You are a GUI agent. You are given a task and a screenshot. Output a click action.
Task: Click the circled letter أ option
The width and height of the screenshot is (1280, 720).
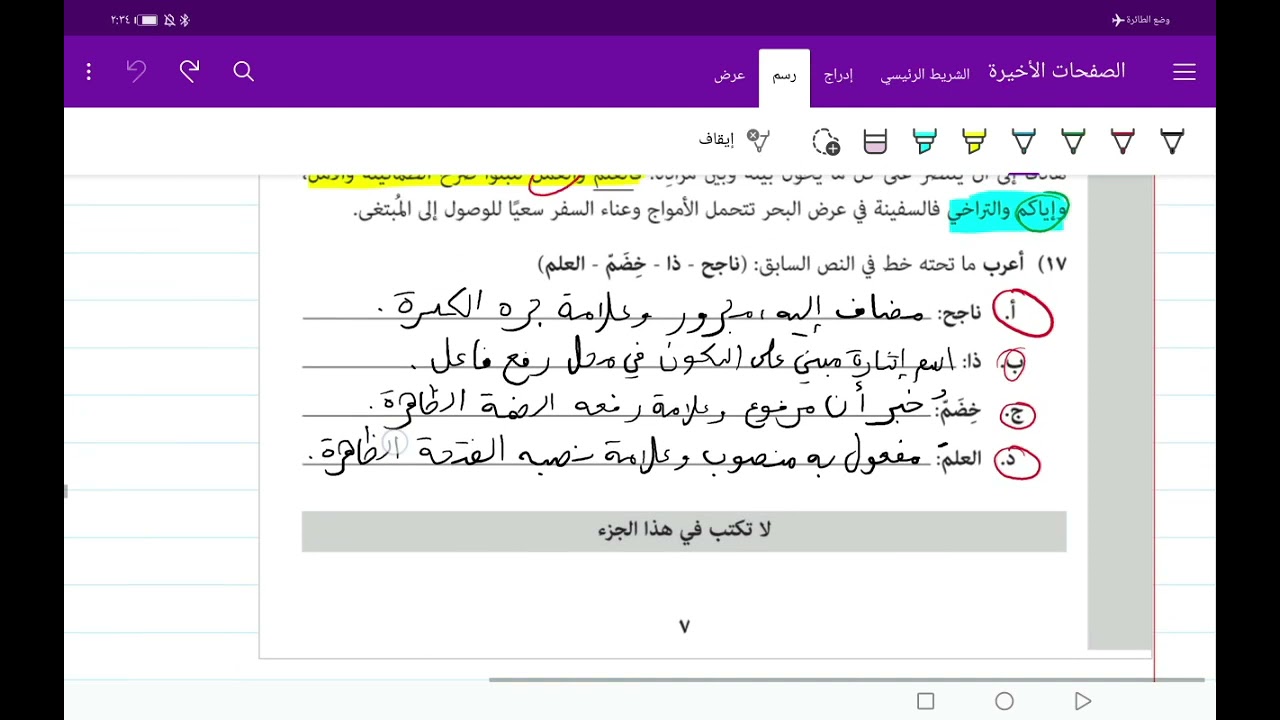(x=1022, y=313)
